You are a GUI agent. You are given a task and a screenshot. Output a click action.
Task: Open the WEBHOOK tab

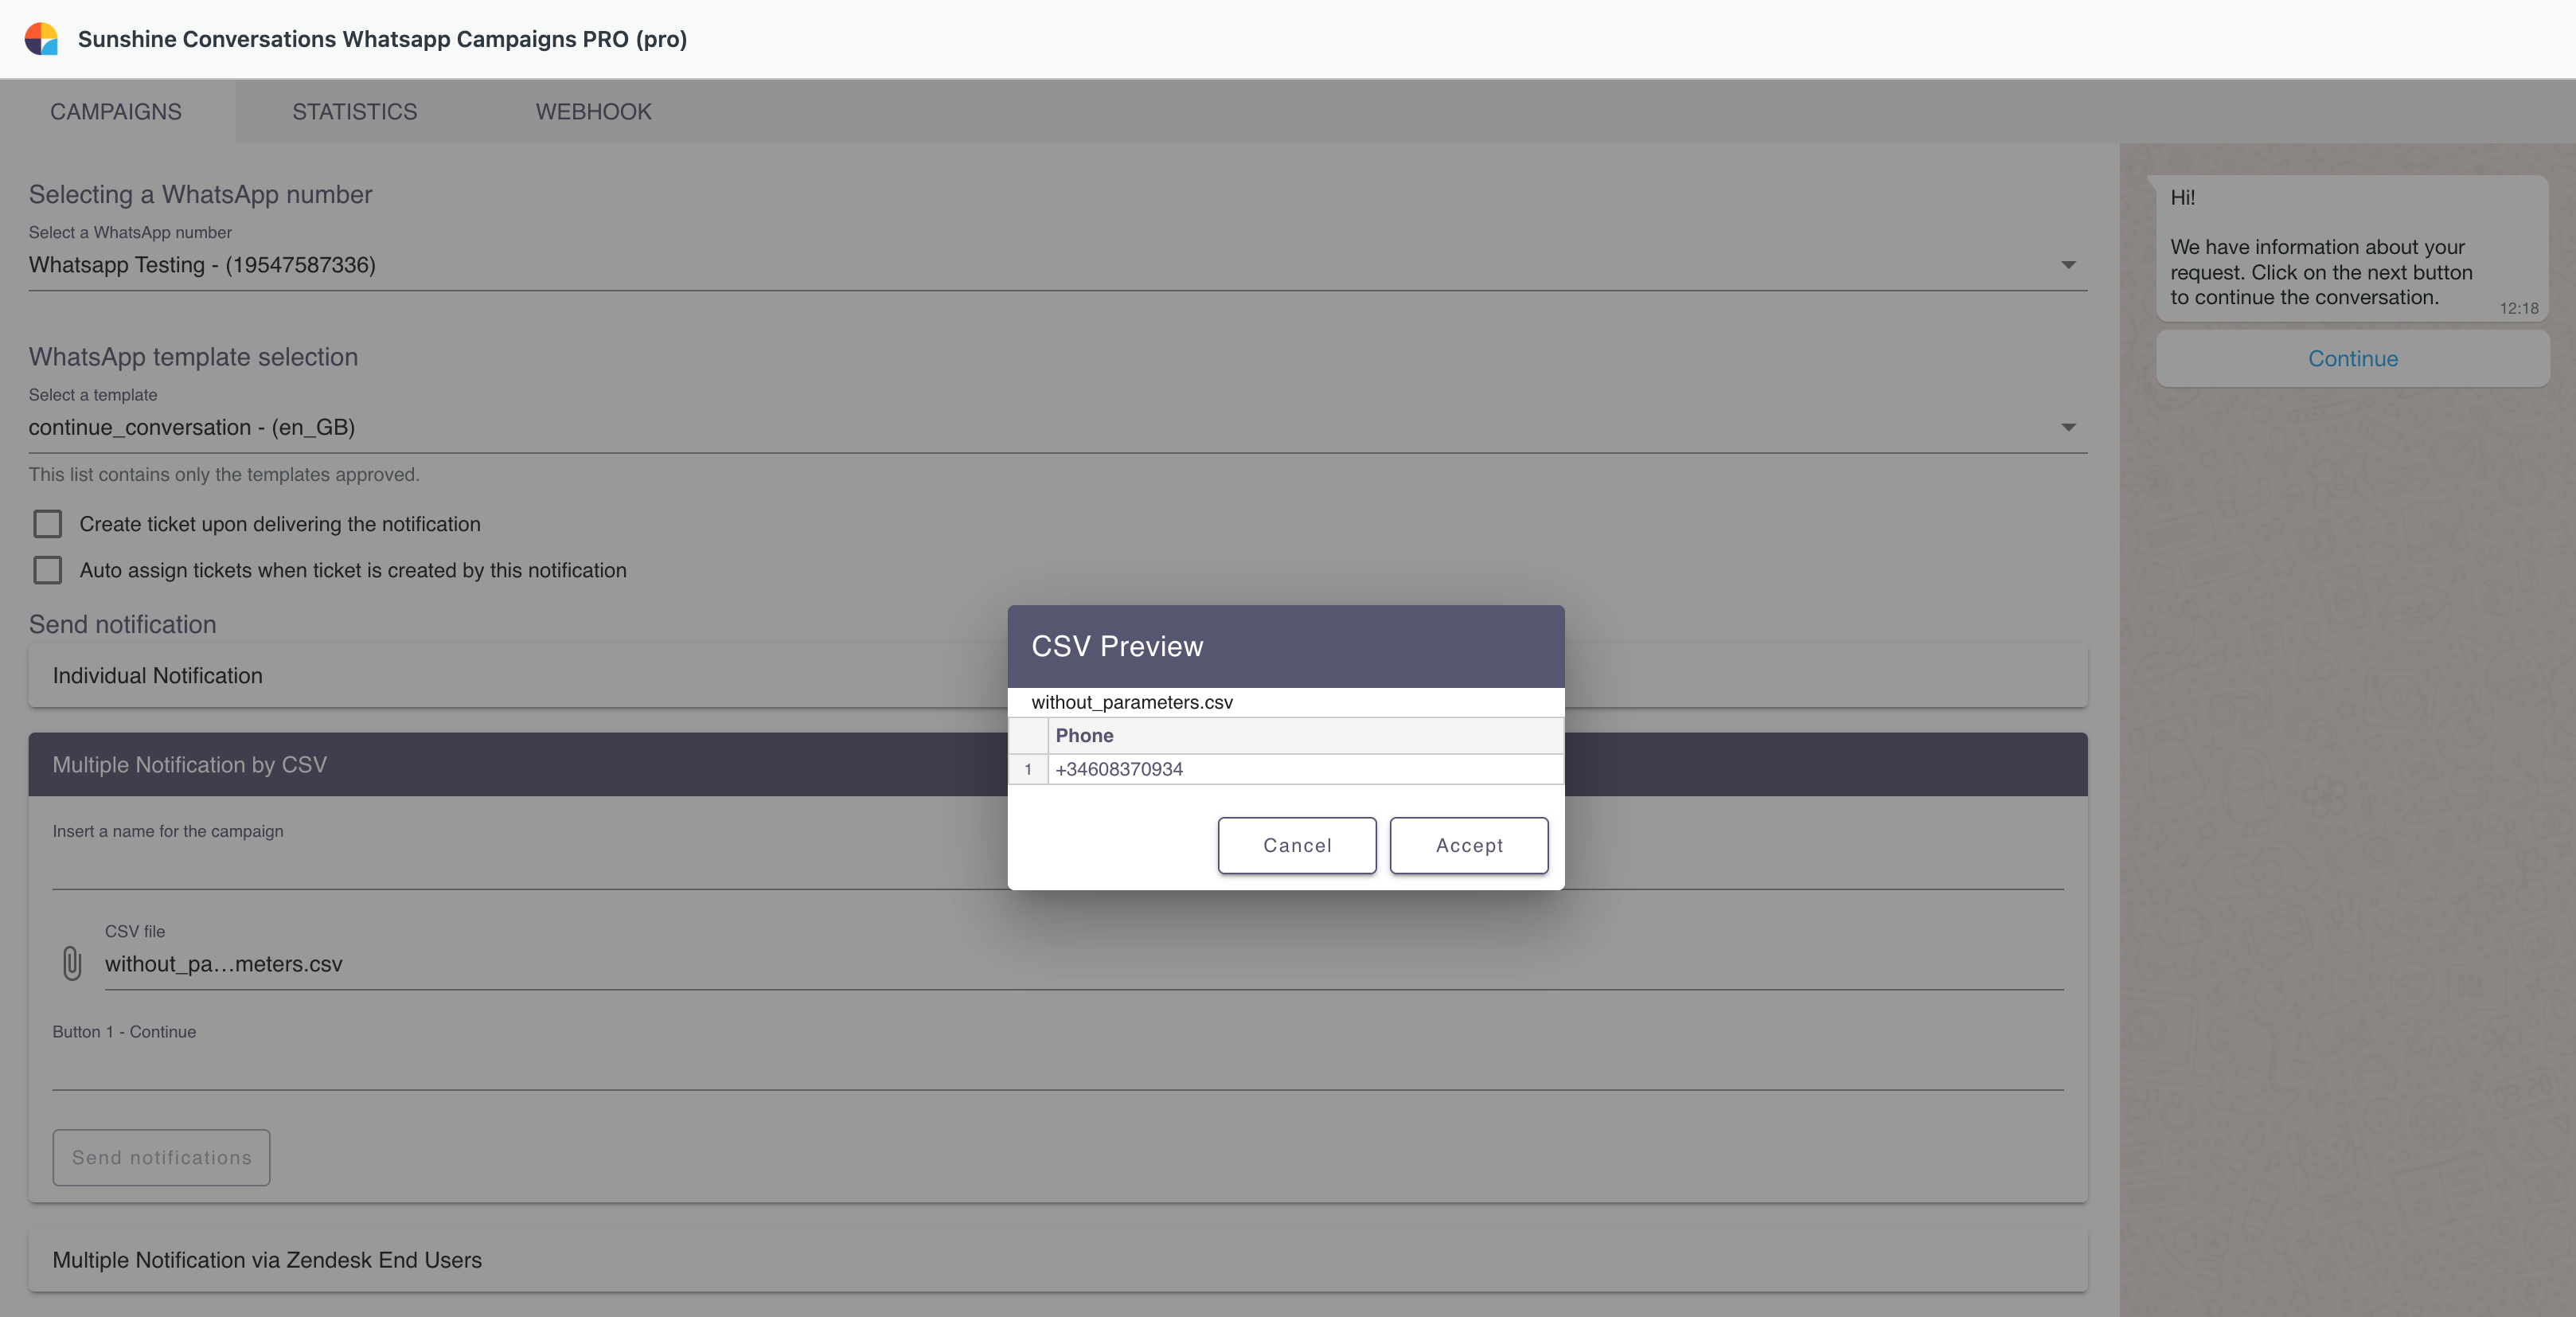click(x=593, y=111)
